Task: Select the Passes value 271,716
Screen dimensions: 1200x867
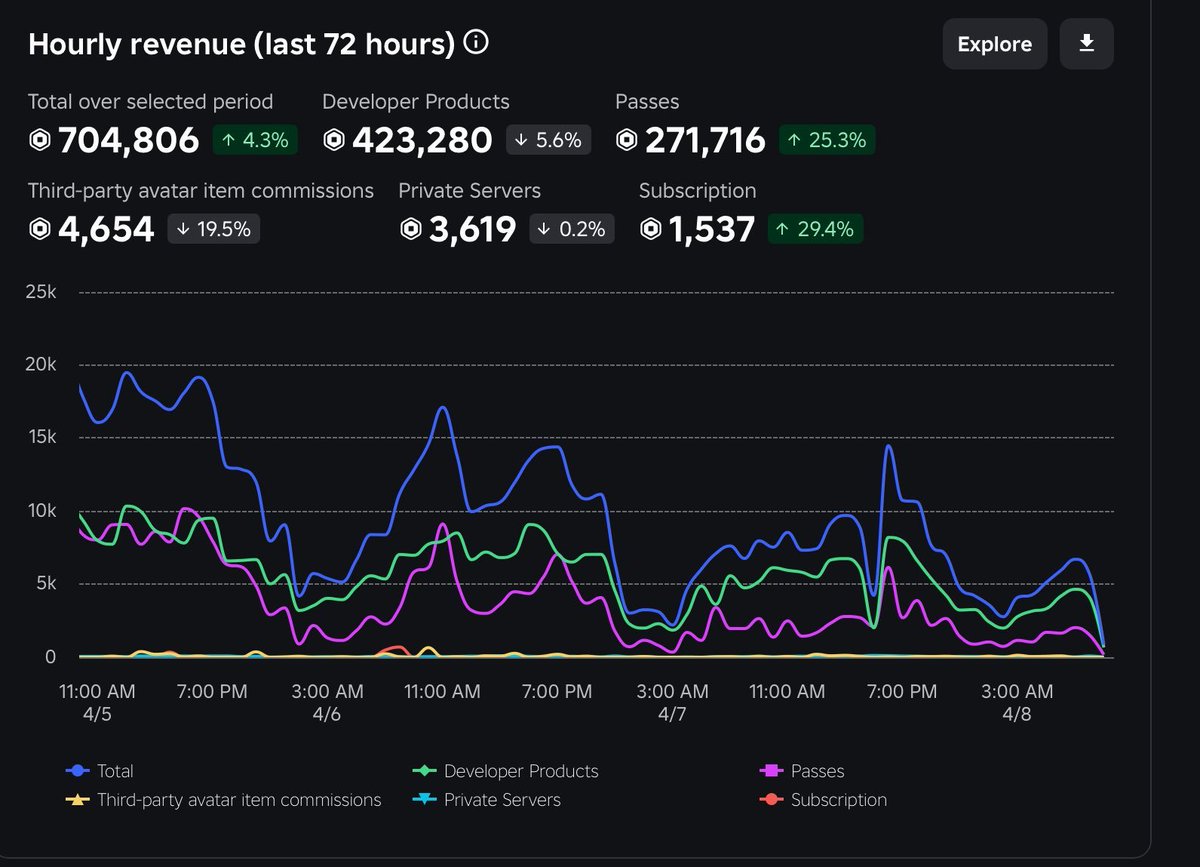Action: [x=705, y=141]
